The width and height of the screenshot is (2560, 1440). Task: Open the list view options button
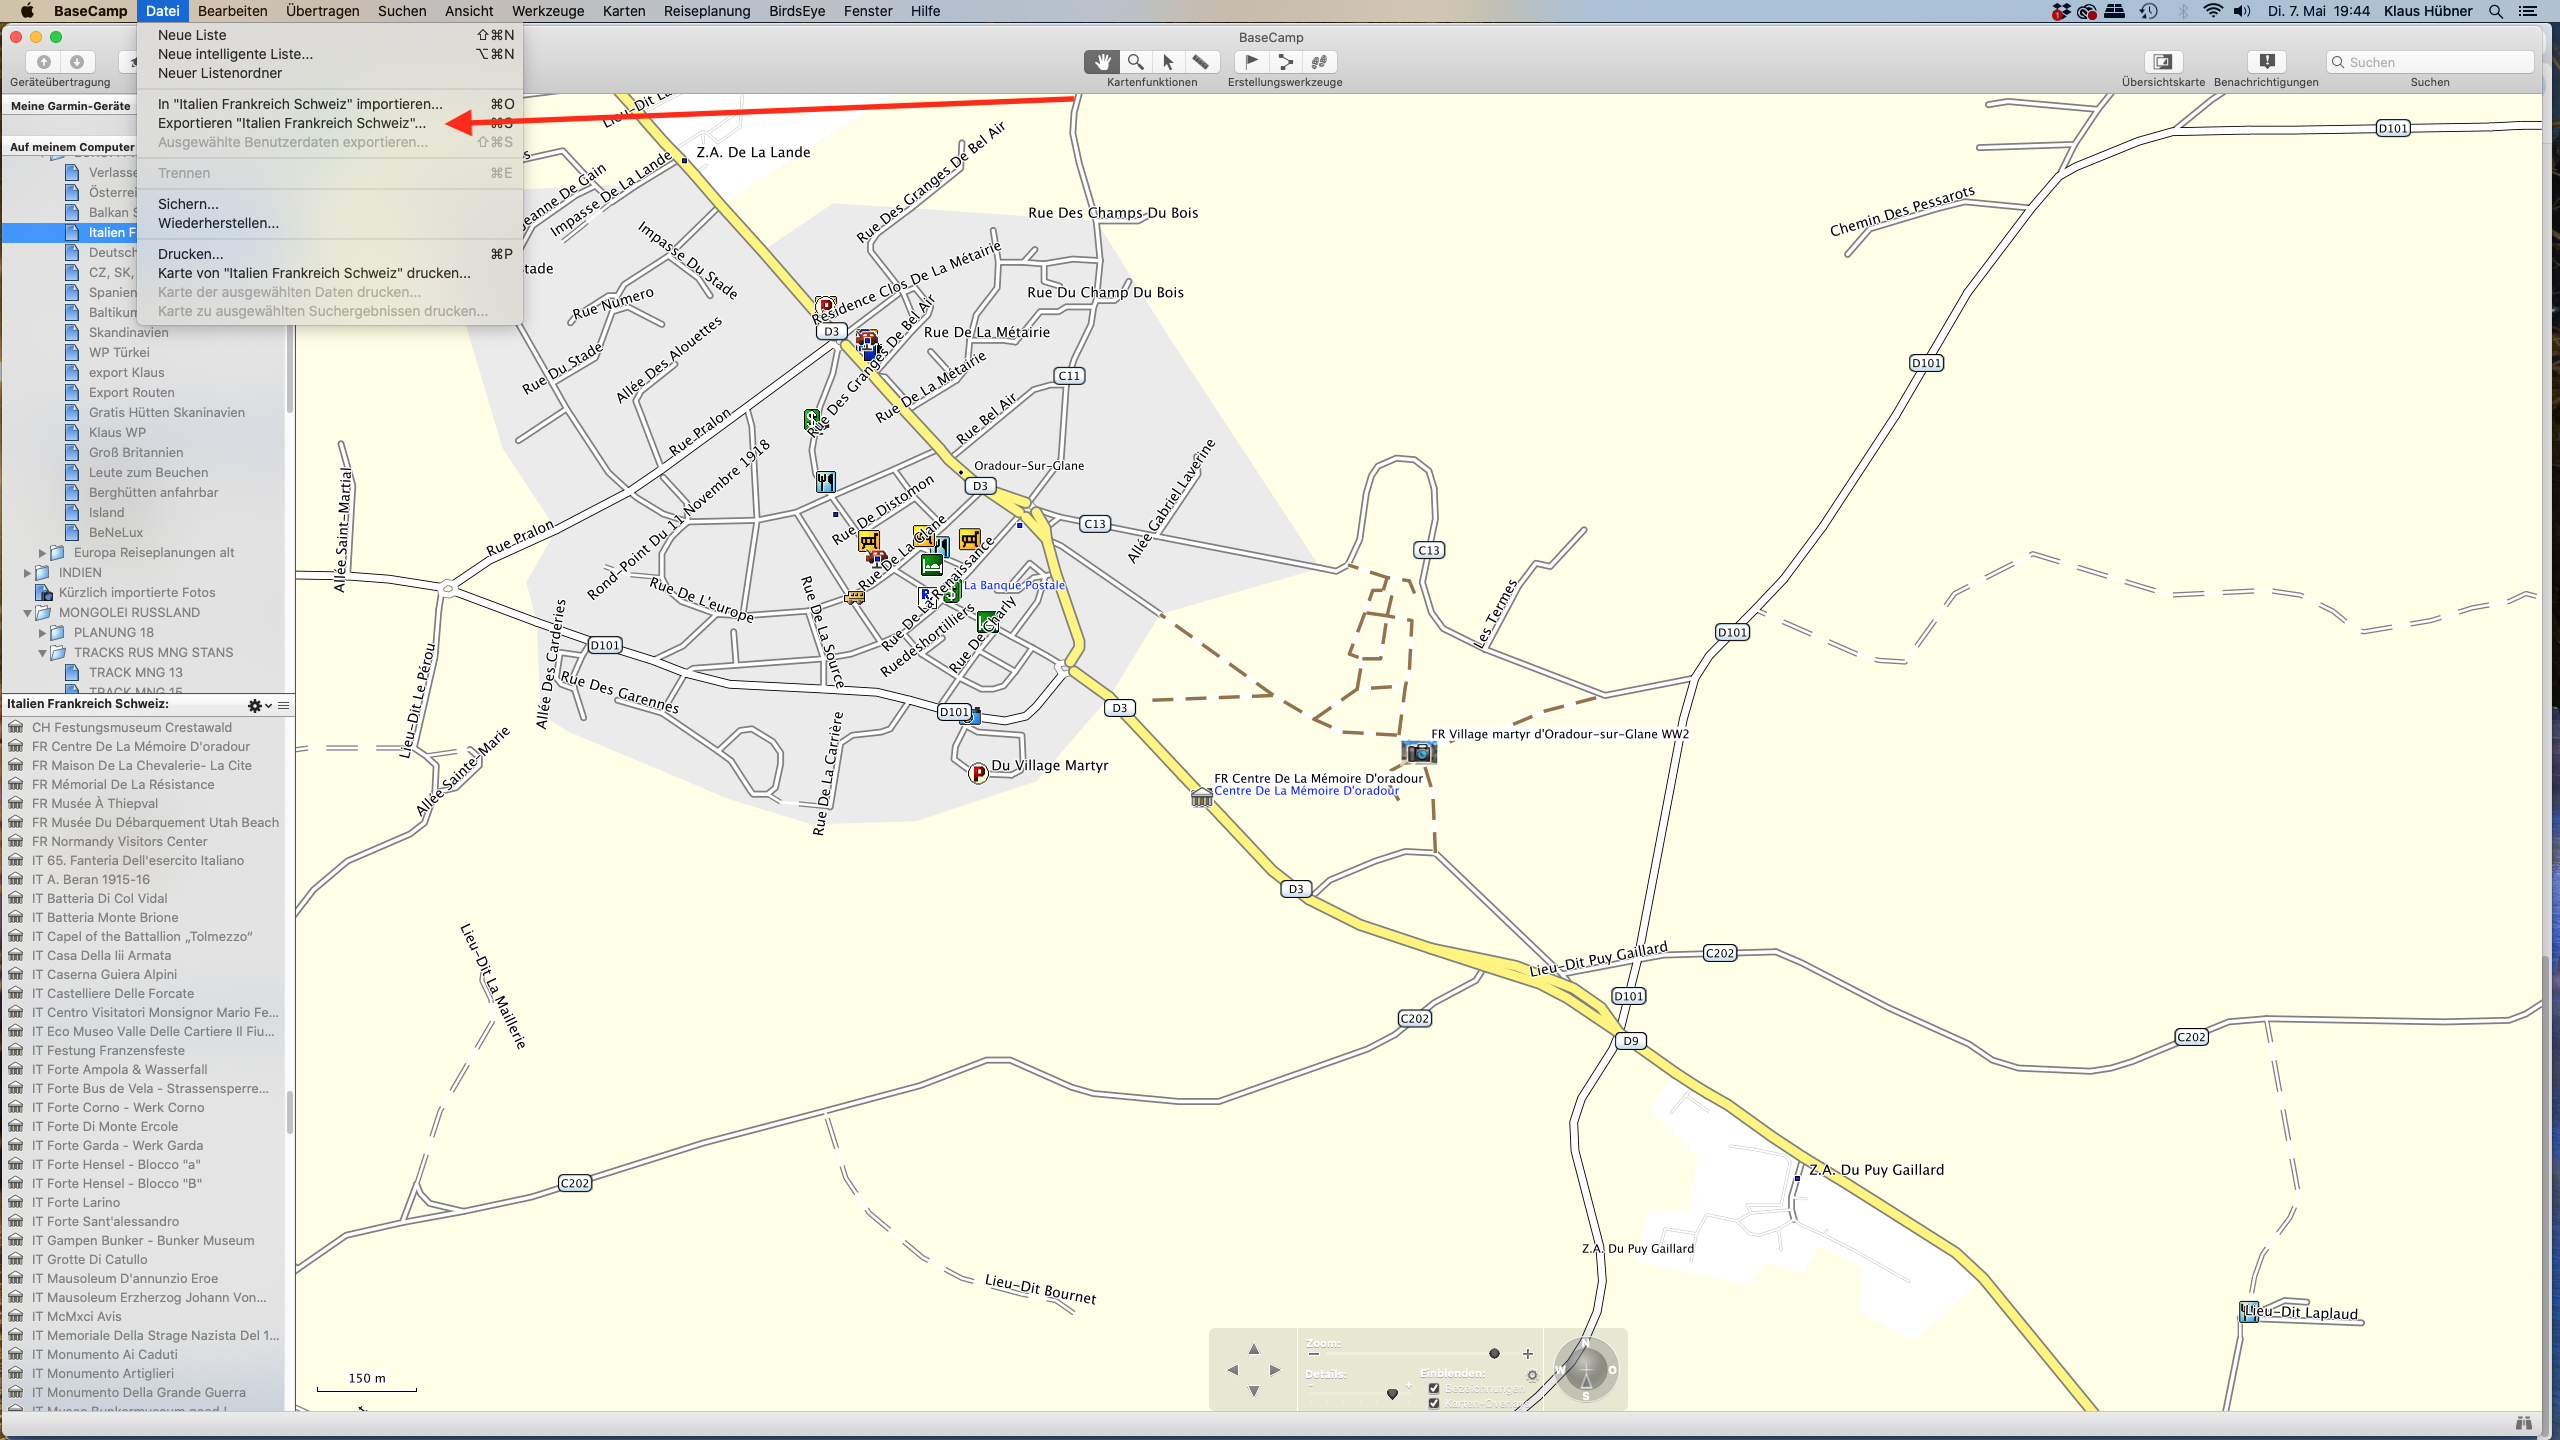click(x=284, y=705)
